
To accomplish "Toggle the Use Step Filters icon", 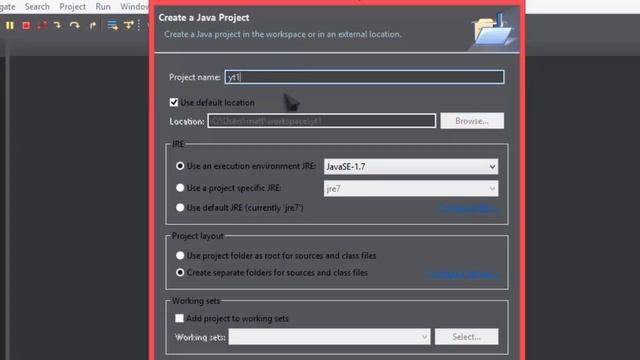I will tap(129, 25).
